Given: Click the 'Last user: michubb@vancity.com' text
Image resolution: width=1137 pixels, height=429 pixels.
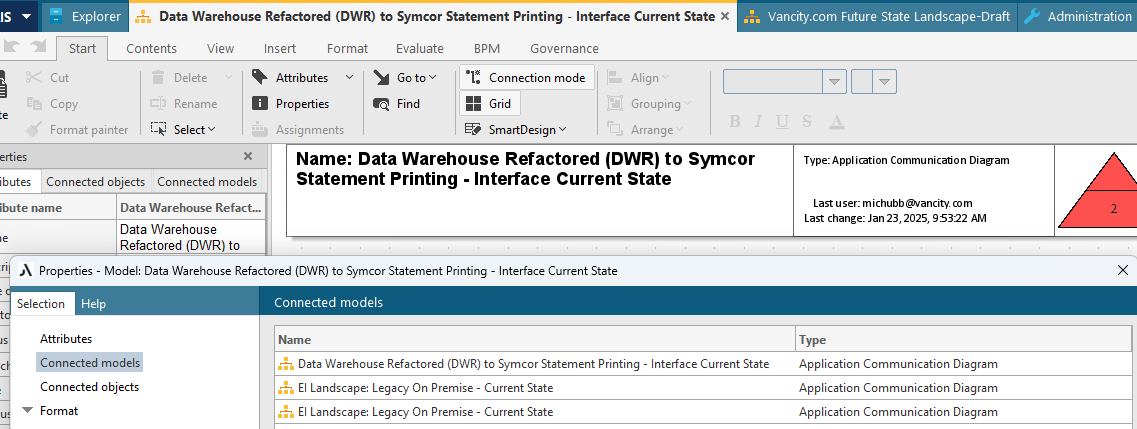Looking at the screenshot, I should (x=893, y=203).
